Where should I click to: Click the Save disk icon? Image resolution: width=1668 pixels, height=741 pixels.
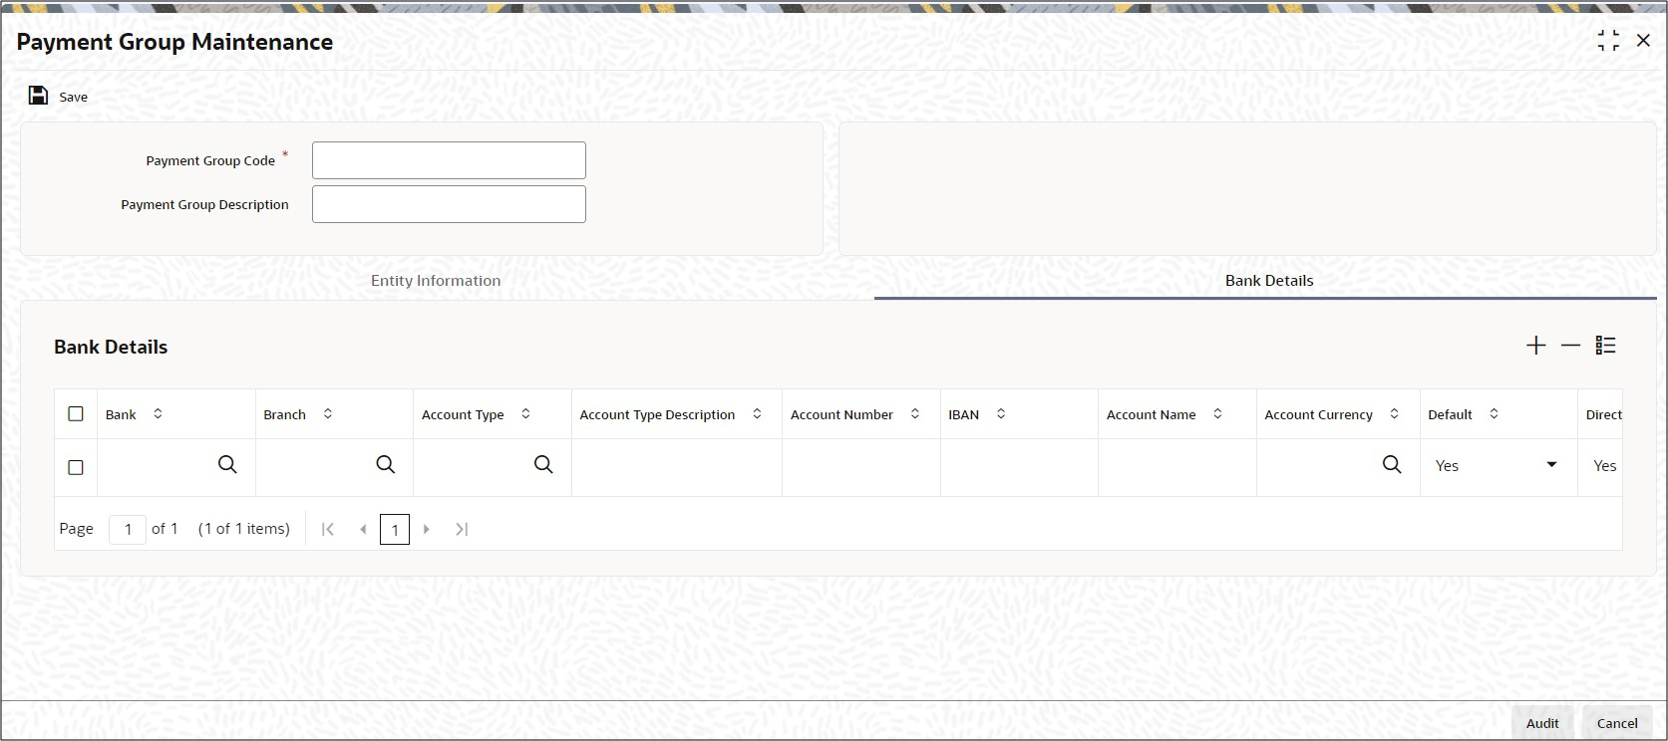click(38, 96)
